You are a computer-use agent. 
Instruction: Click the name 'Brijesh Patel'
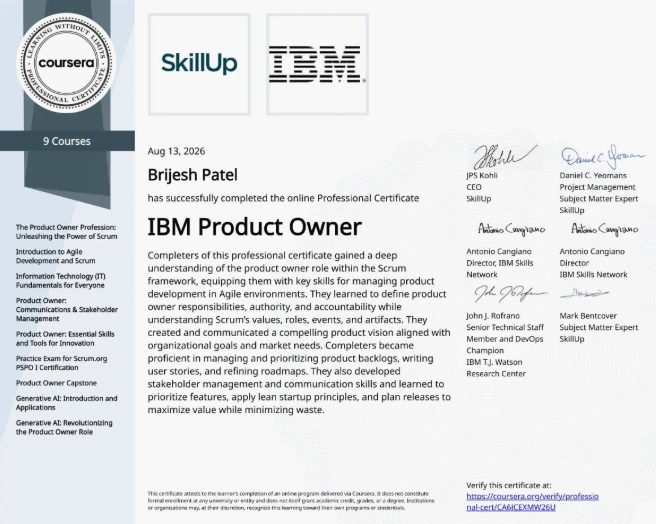click(192, 175)
